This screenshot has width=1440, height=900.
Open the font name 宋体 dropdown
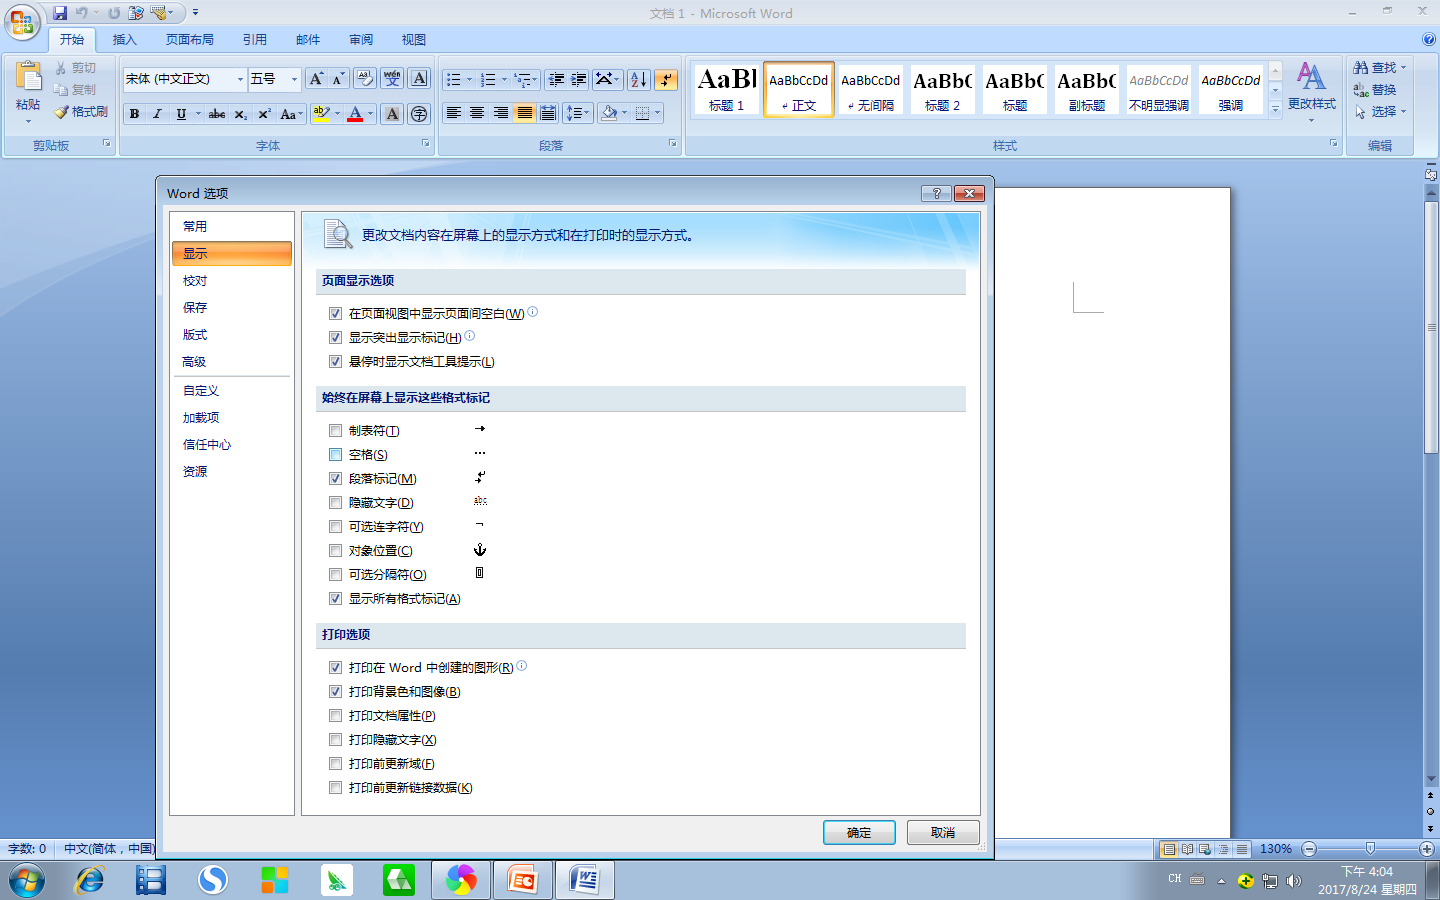pos(240,79)
